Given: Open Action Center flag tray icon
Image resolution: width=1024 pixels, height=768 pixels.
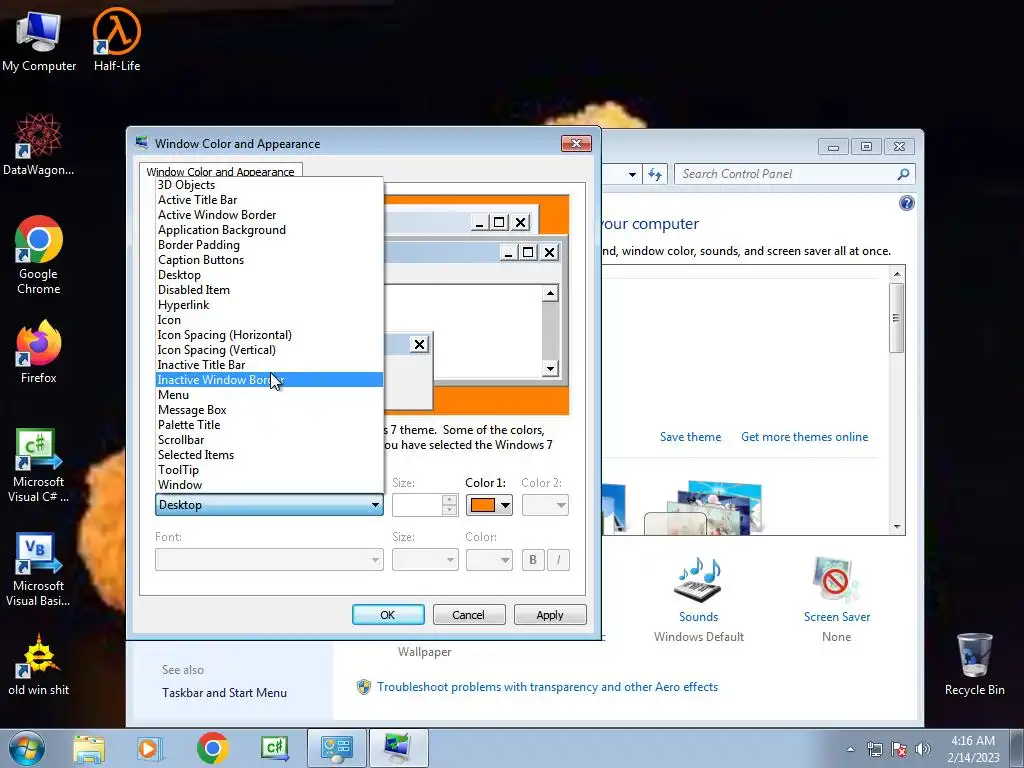Looking at the screenshot, I should (899, 749).
